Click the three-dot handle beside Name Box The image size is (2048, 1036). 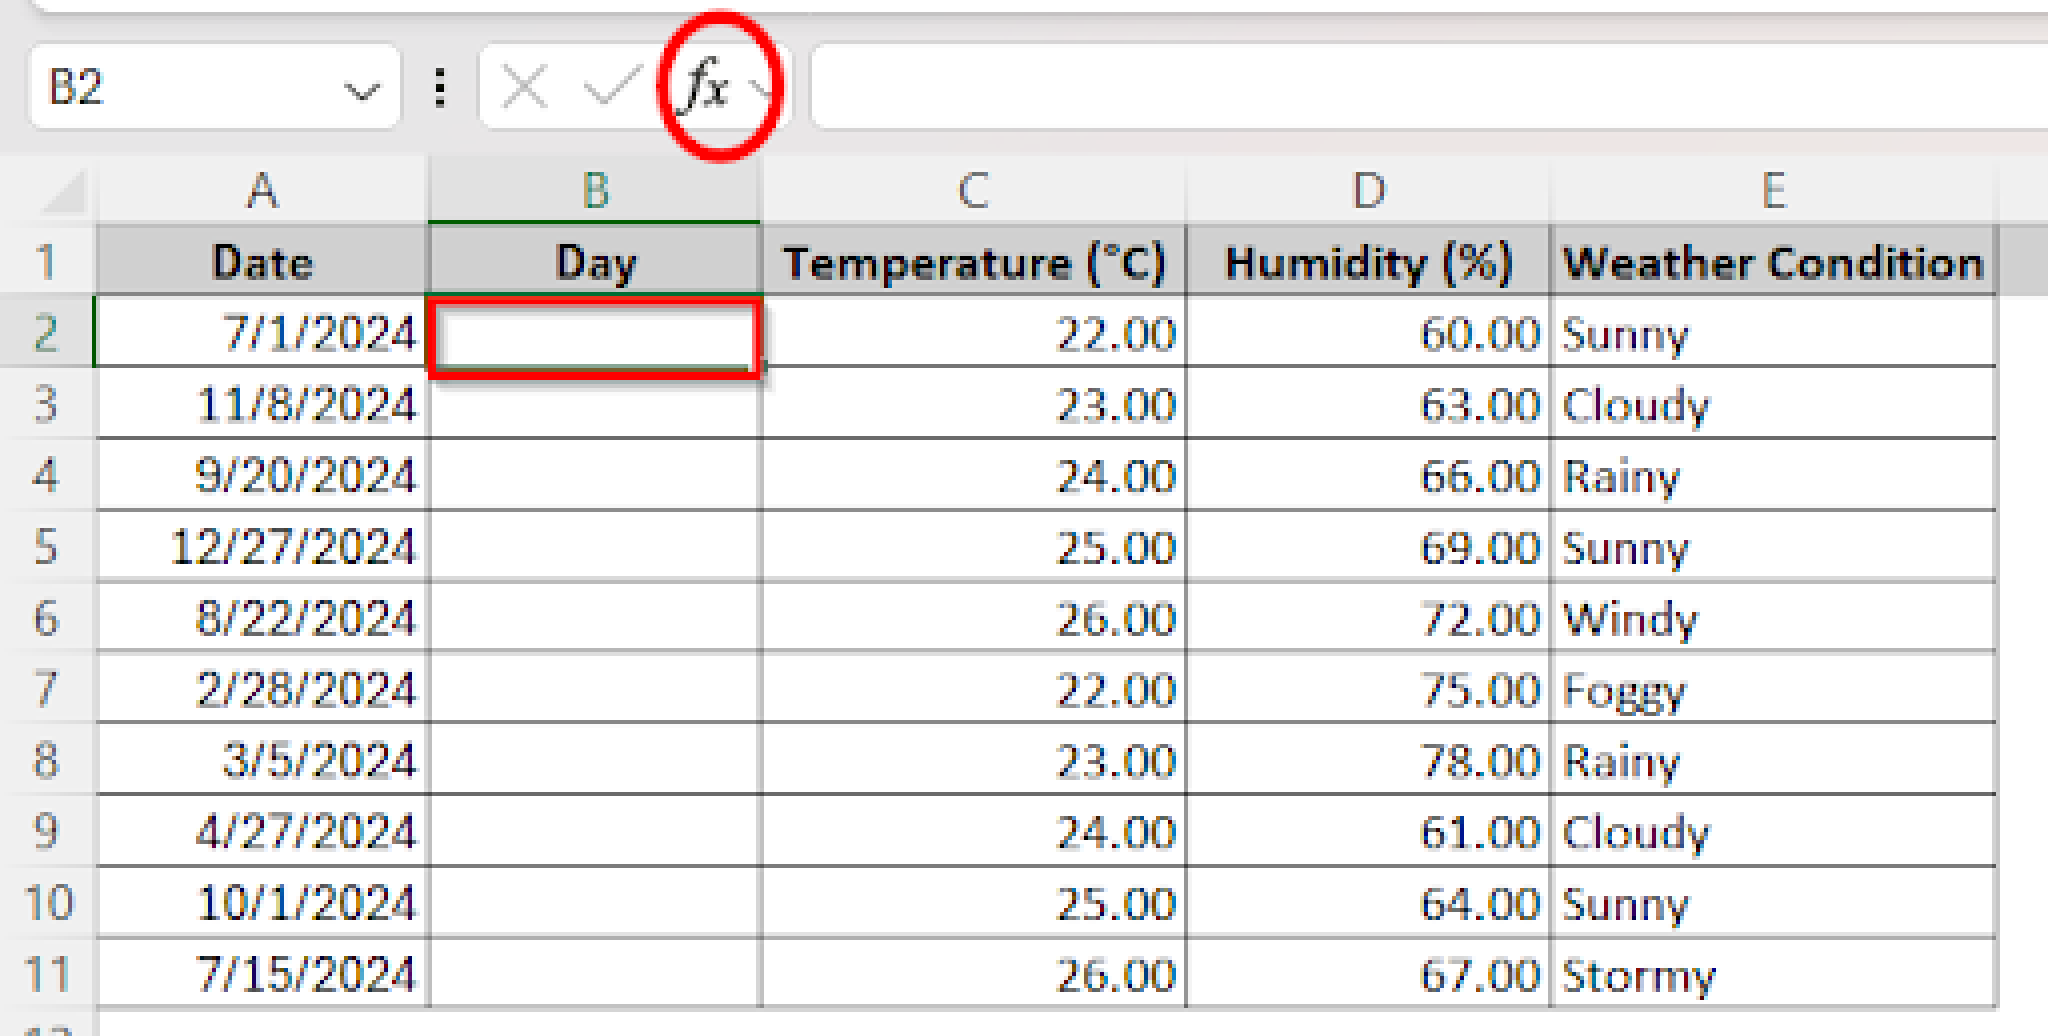tap(440, 88)
